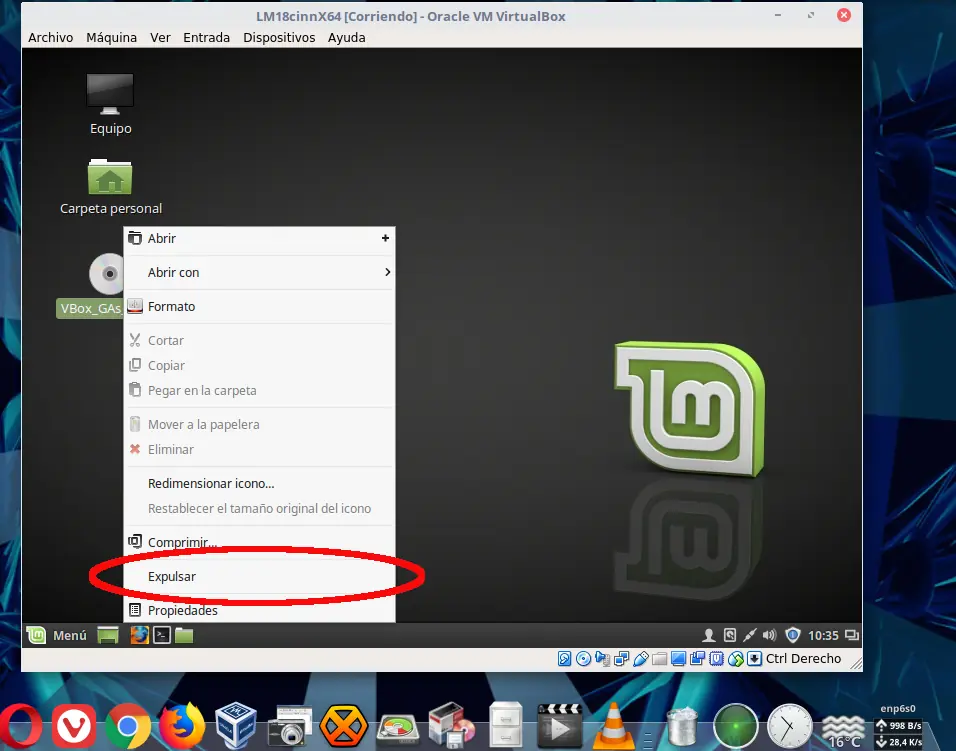Click the window list applet in Mint panel
This screenshot has width=956, height=751.
852,635
